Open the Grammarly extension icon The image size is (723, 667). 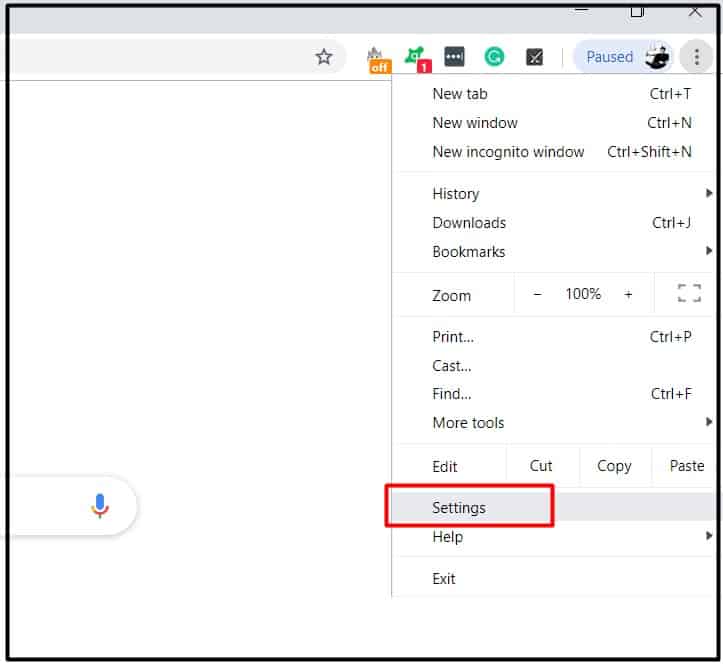tap(494, 57)
